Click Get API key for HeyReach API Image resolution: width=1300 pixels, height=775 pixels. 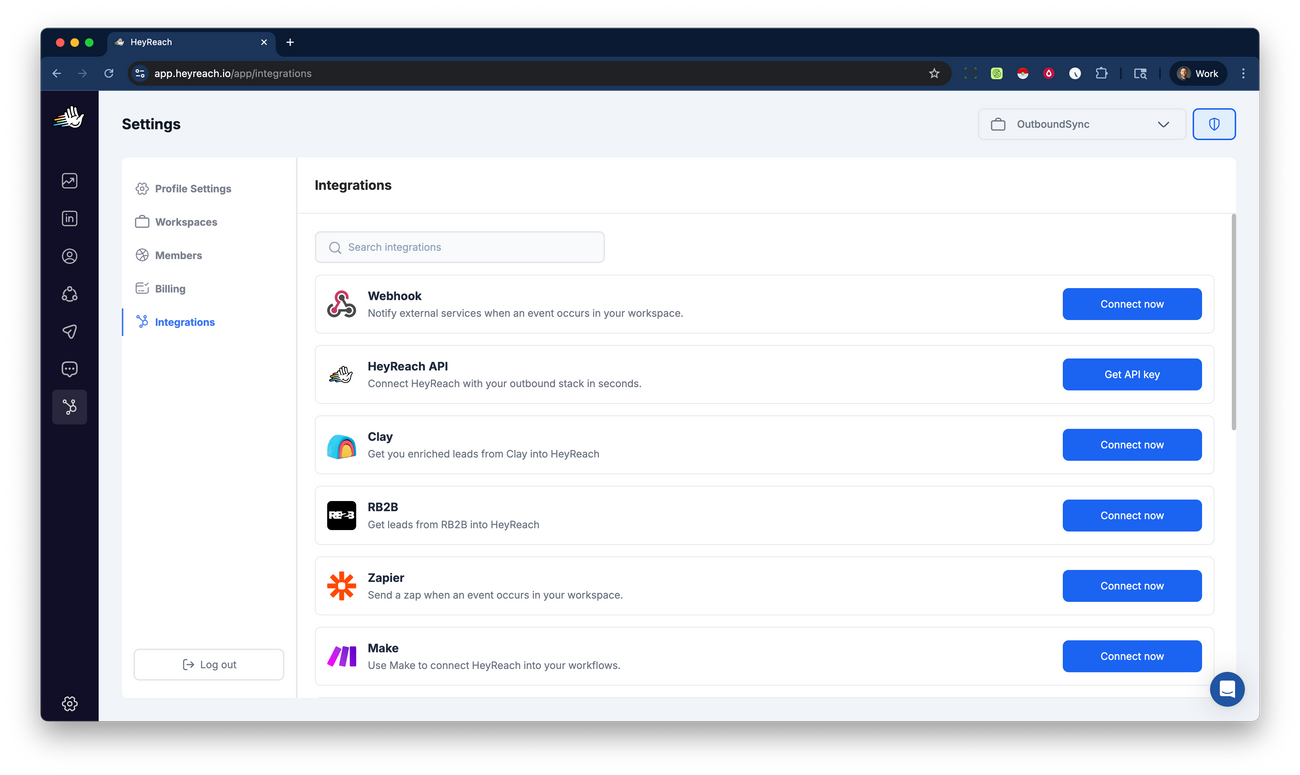pos(1132,374)
